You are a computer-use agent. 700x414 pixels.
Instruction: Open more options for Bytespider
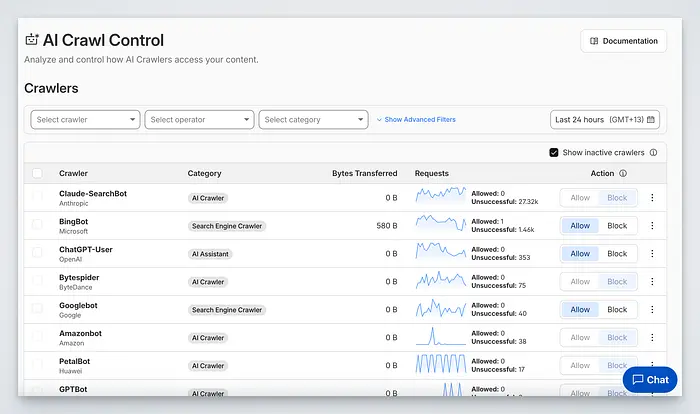[652, 281]
